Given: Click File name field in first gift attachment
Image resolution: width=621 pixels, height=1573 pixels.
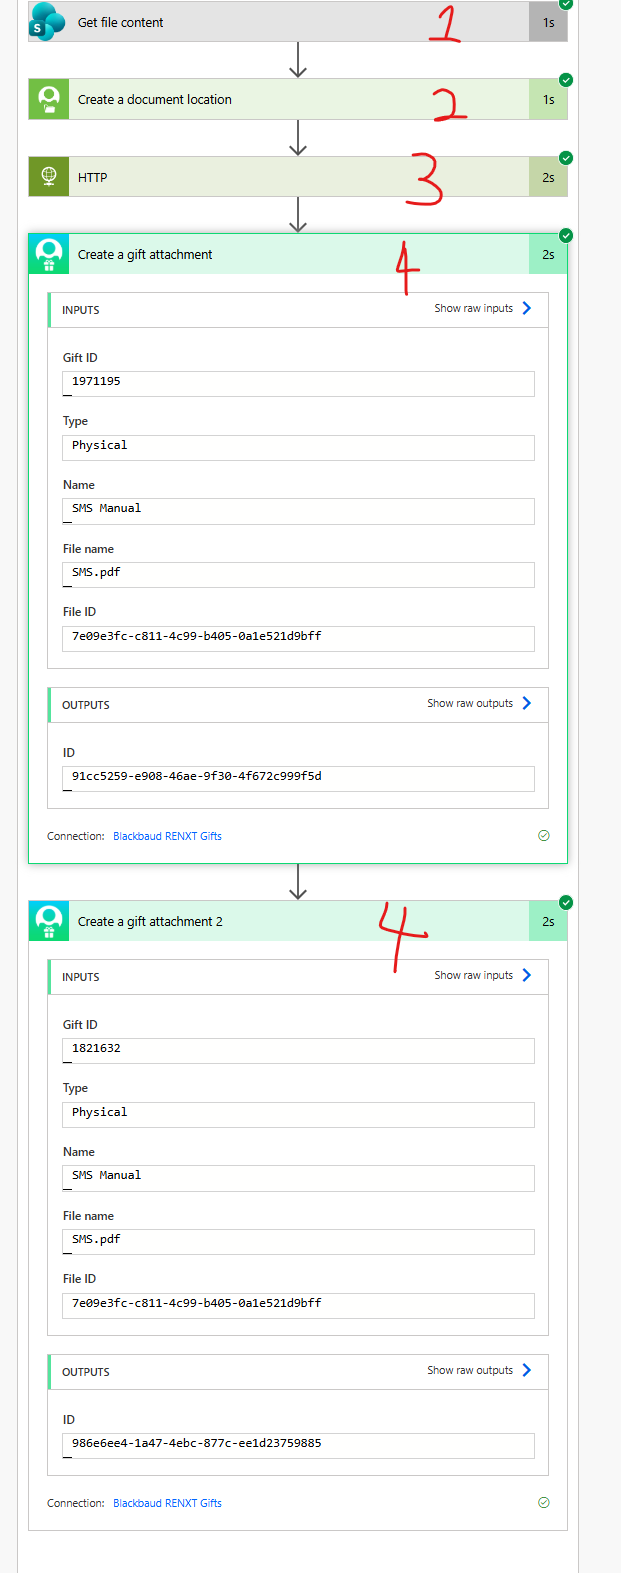Looking at the screenshot, I should pos(298,574).
